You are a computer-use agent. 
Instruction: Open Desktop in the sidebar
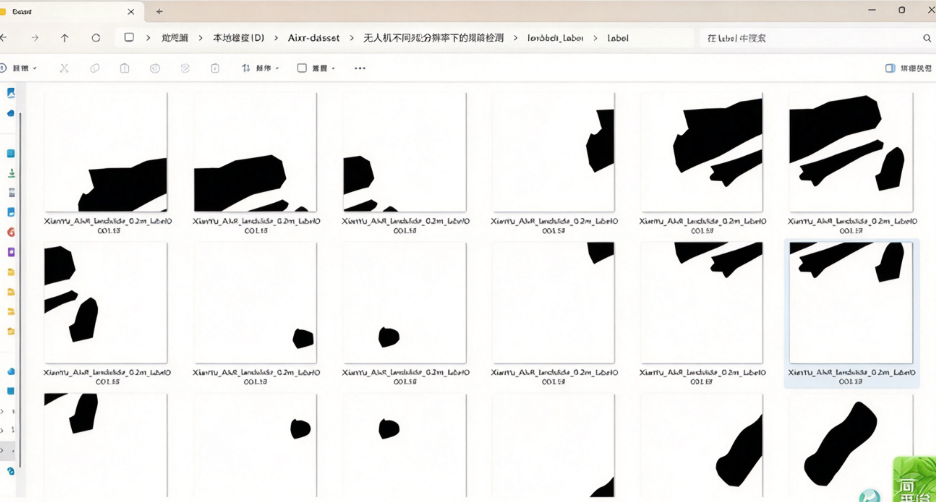pyautogui.click(x=11, y=153)
